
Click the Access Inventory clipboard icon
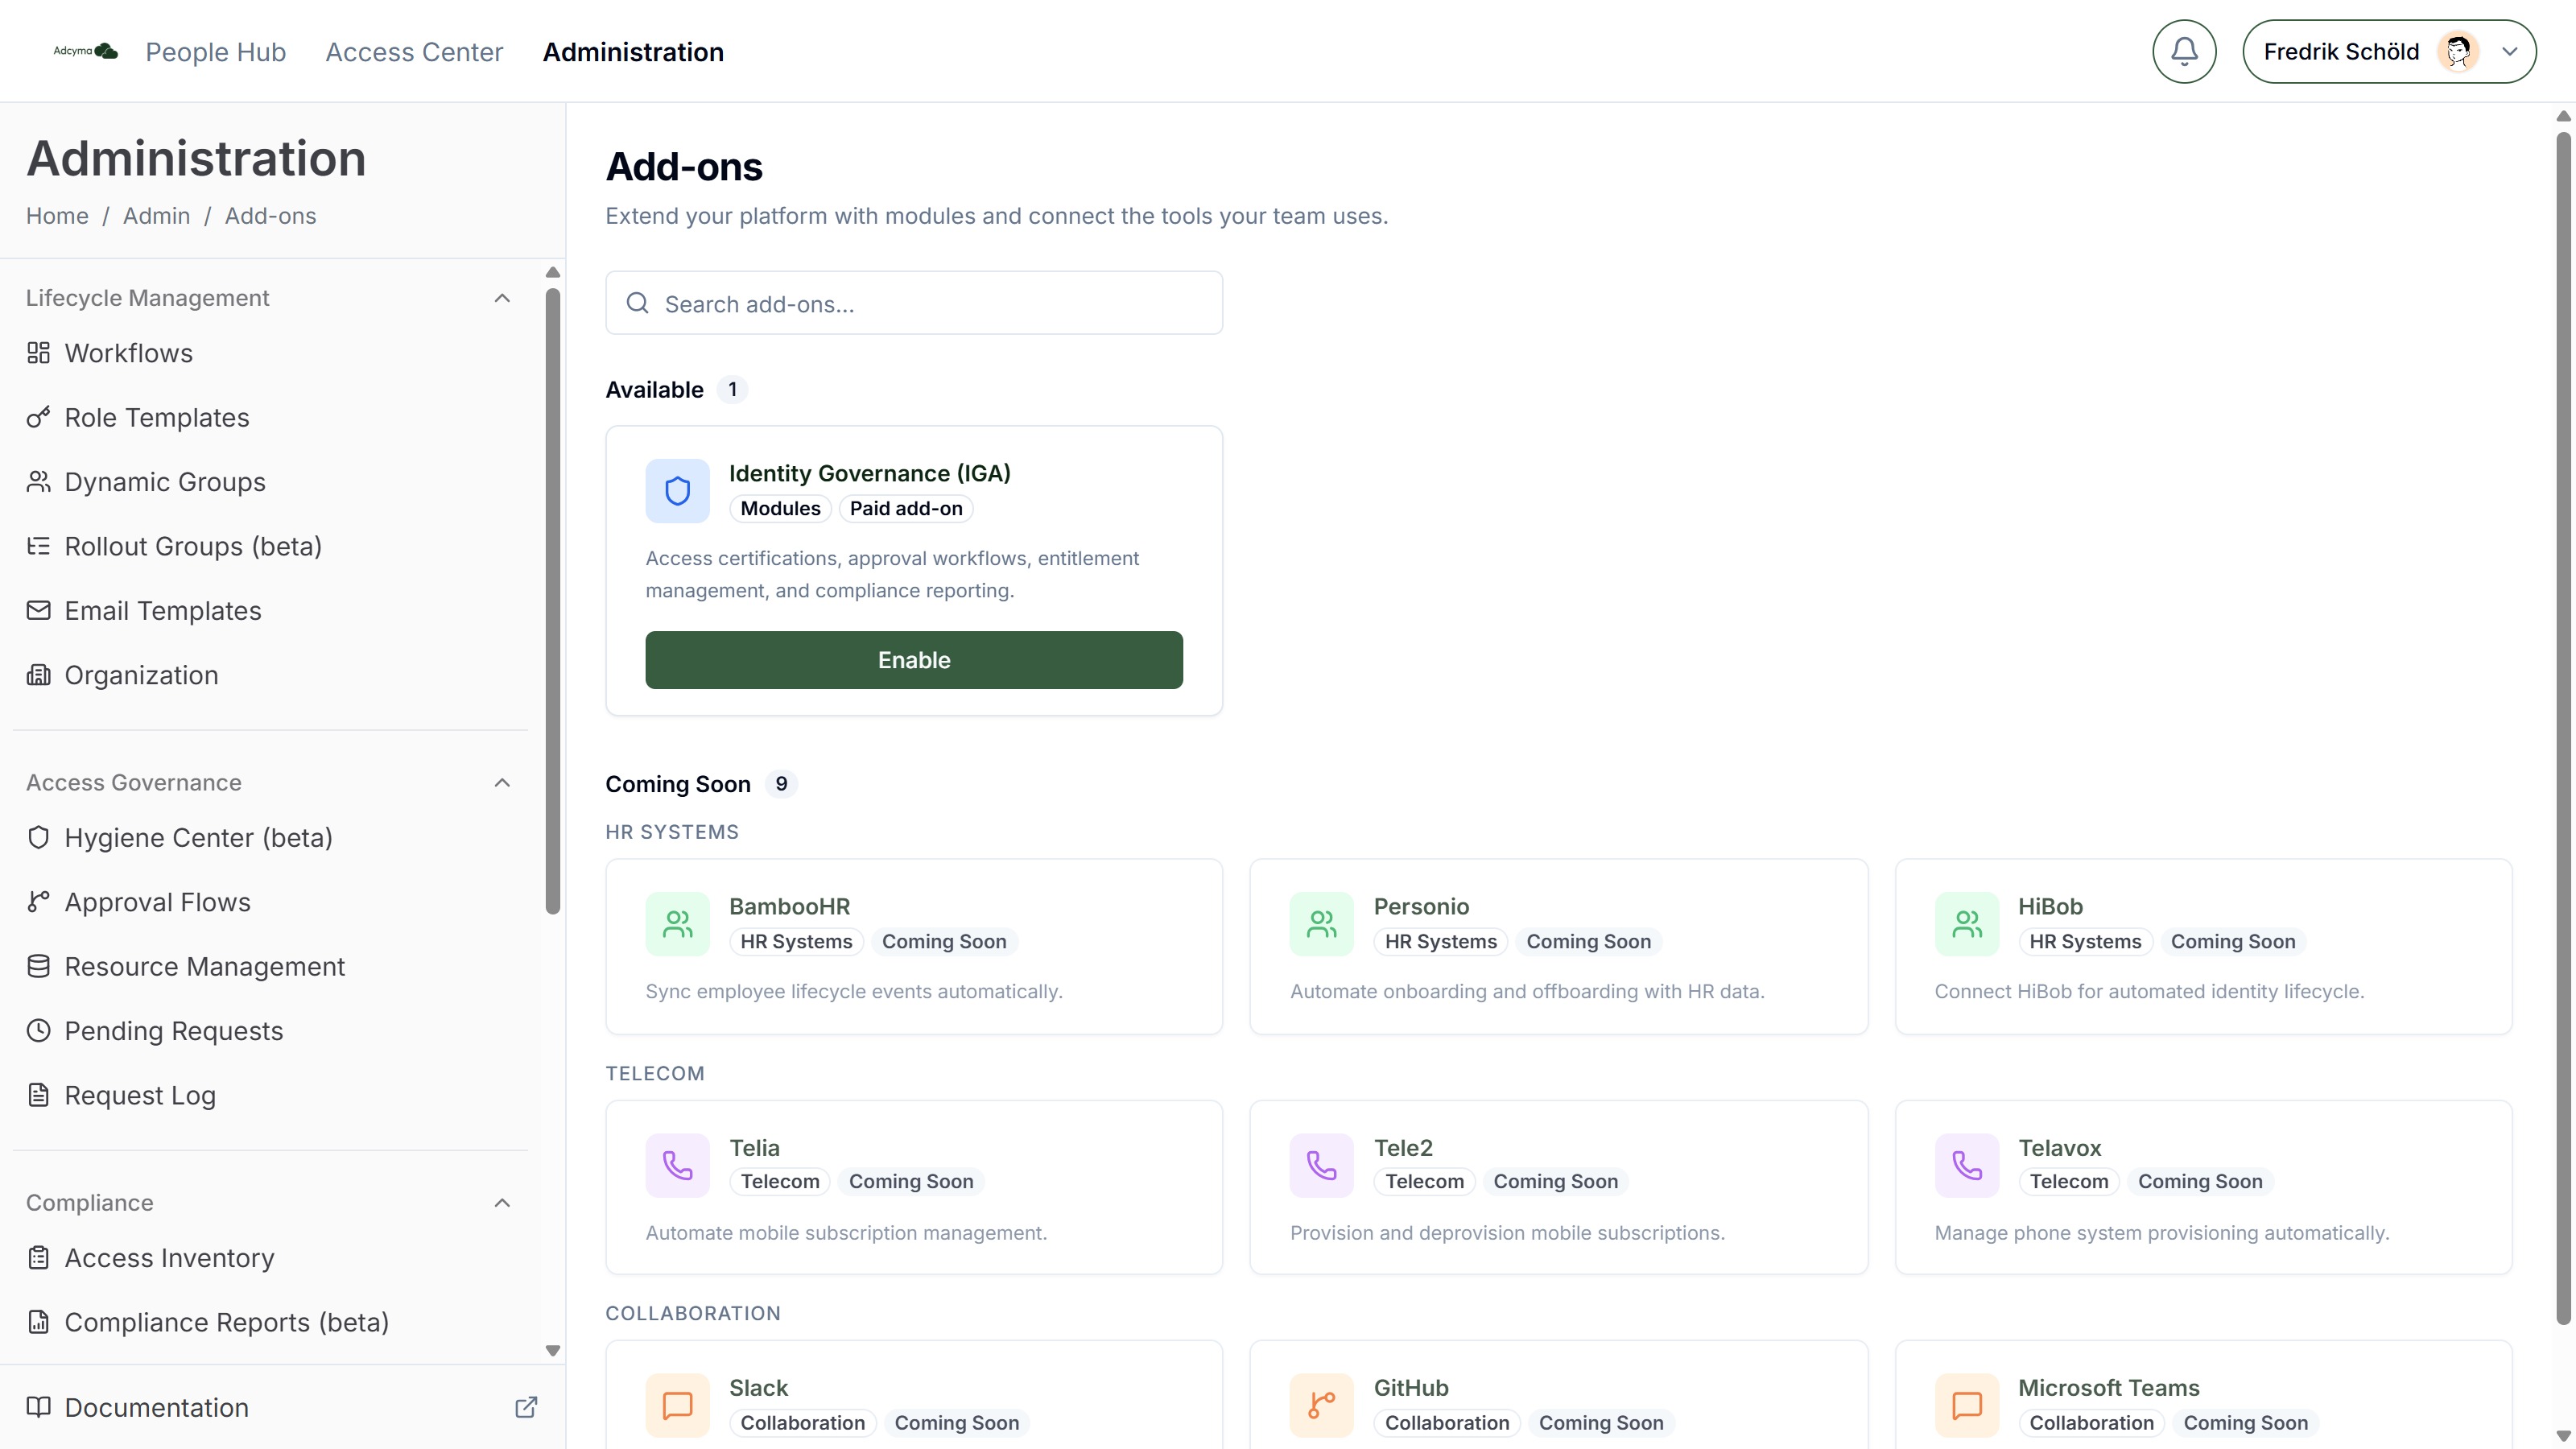tap(38, 1257)
